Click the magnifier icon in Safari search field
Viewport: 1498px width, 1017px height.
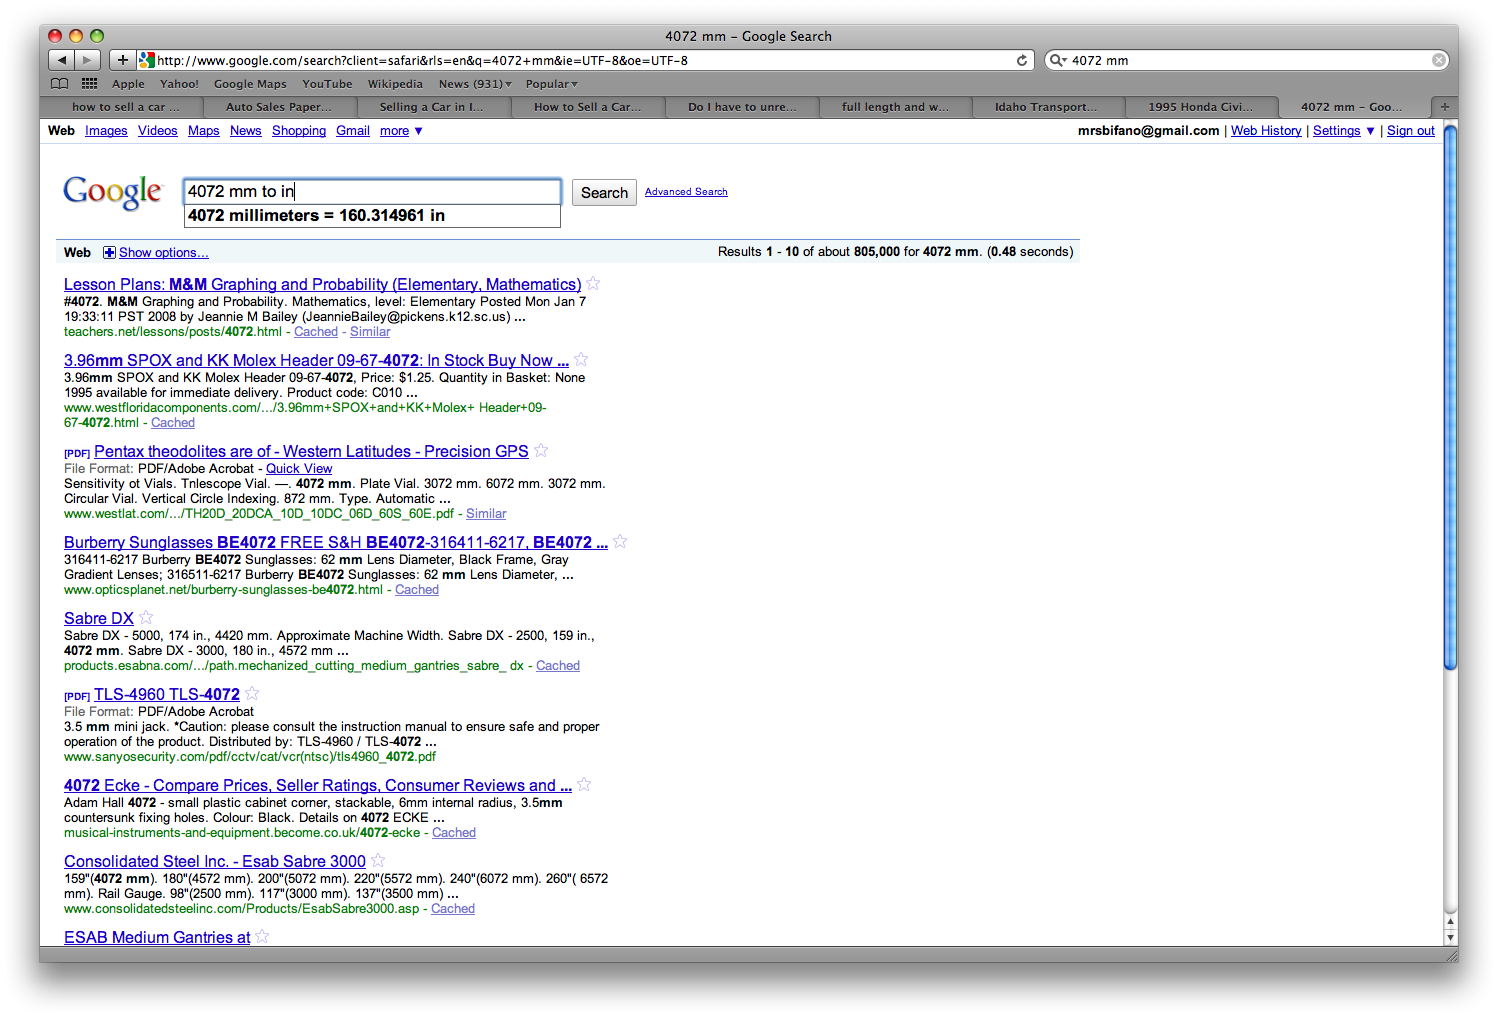tap(1058, 60)
